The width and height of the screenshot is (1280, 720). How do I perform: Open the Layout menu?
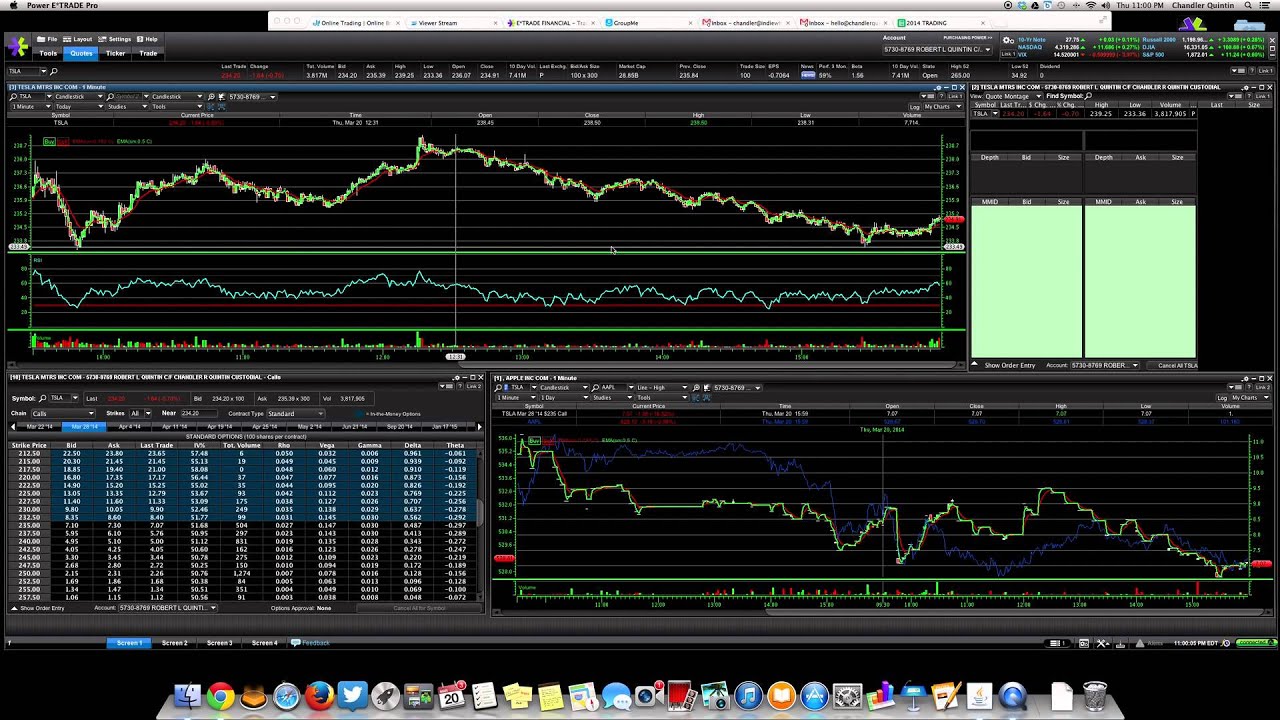77,39
